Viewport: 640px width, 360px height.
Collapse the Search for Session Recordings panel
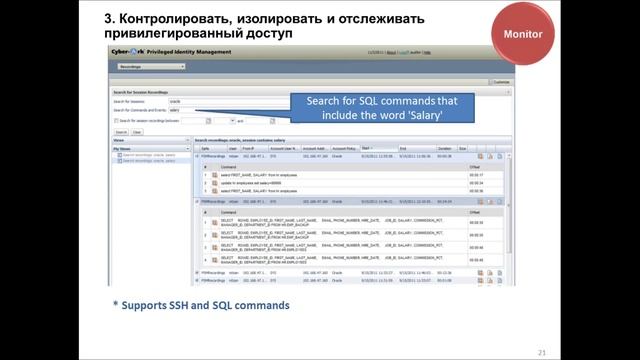pos(508,92)
